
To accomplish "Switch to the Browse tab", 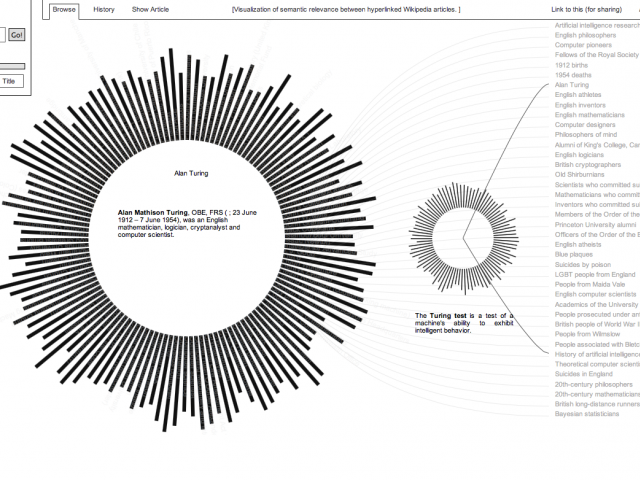I will tap(64, 9).
